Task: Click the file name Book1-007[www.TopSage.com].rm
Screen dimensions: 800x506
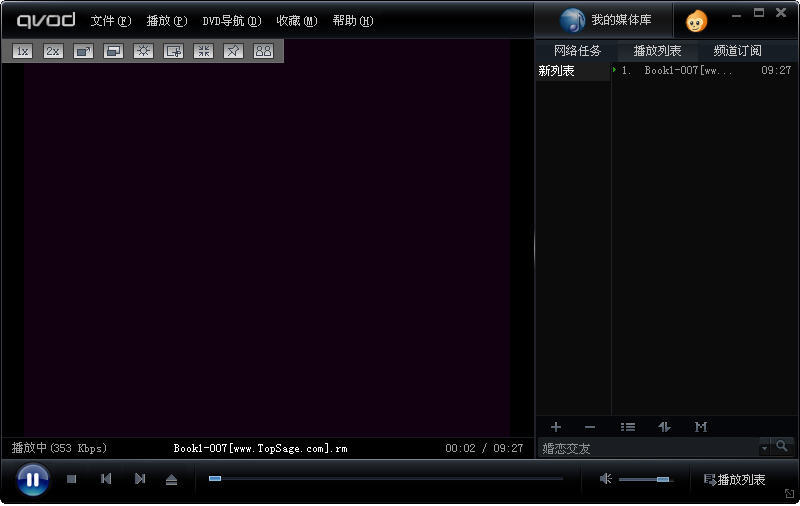Action: 260,448
